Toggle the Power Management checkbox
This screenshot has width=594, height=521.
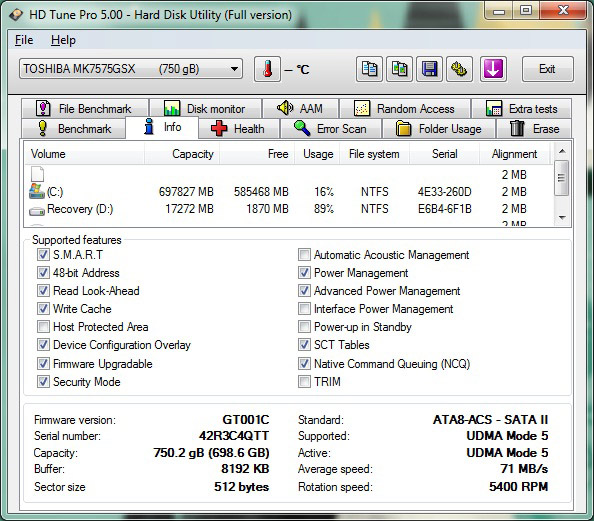304,272
